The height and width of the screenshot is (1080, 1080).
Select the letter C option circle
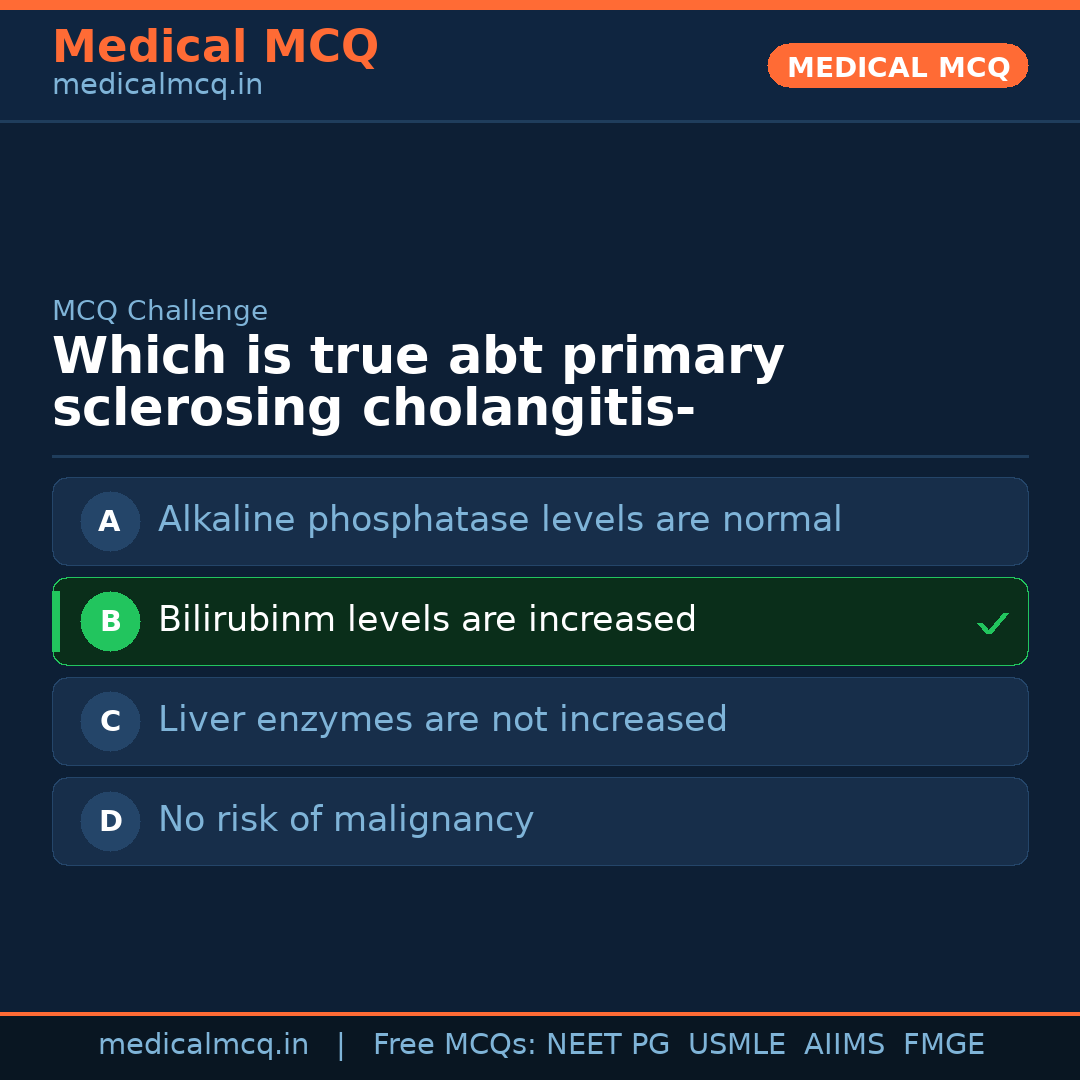point(110,721)
